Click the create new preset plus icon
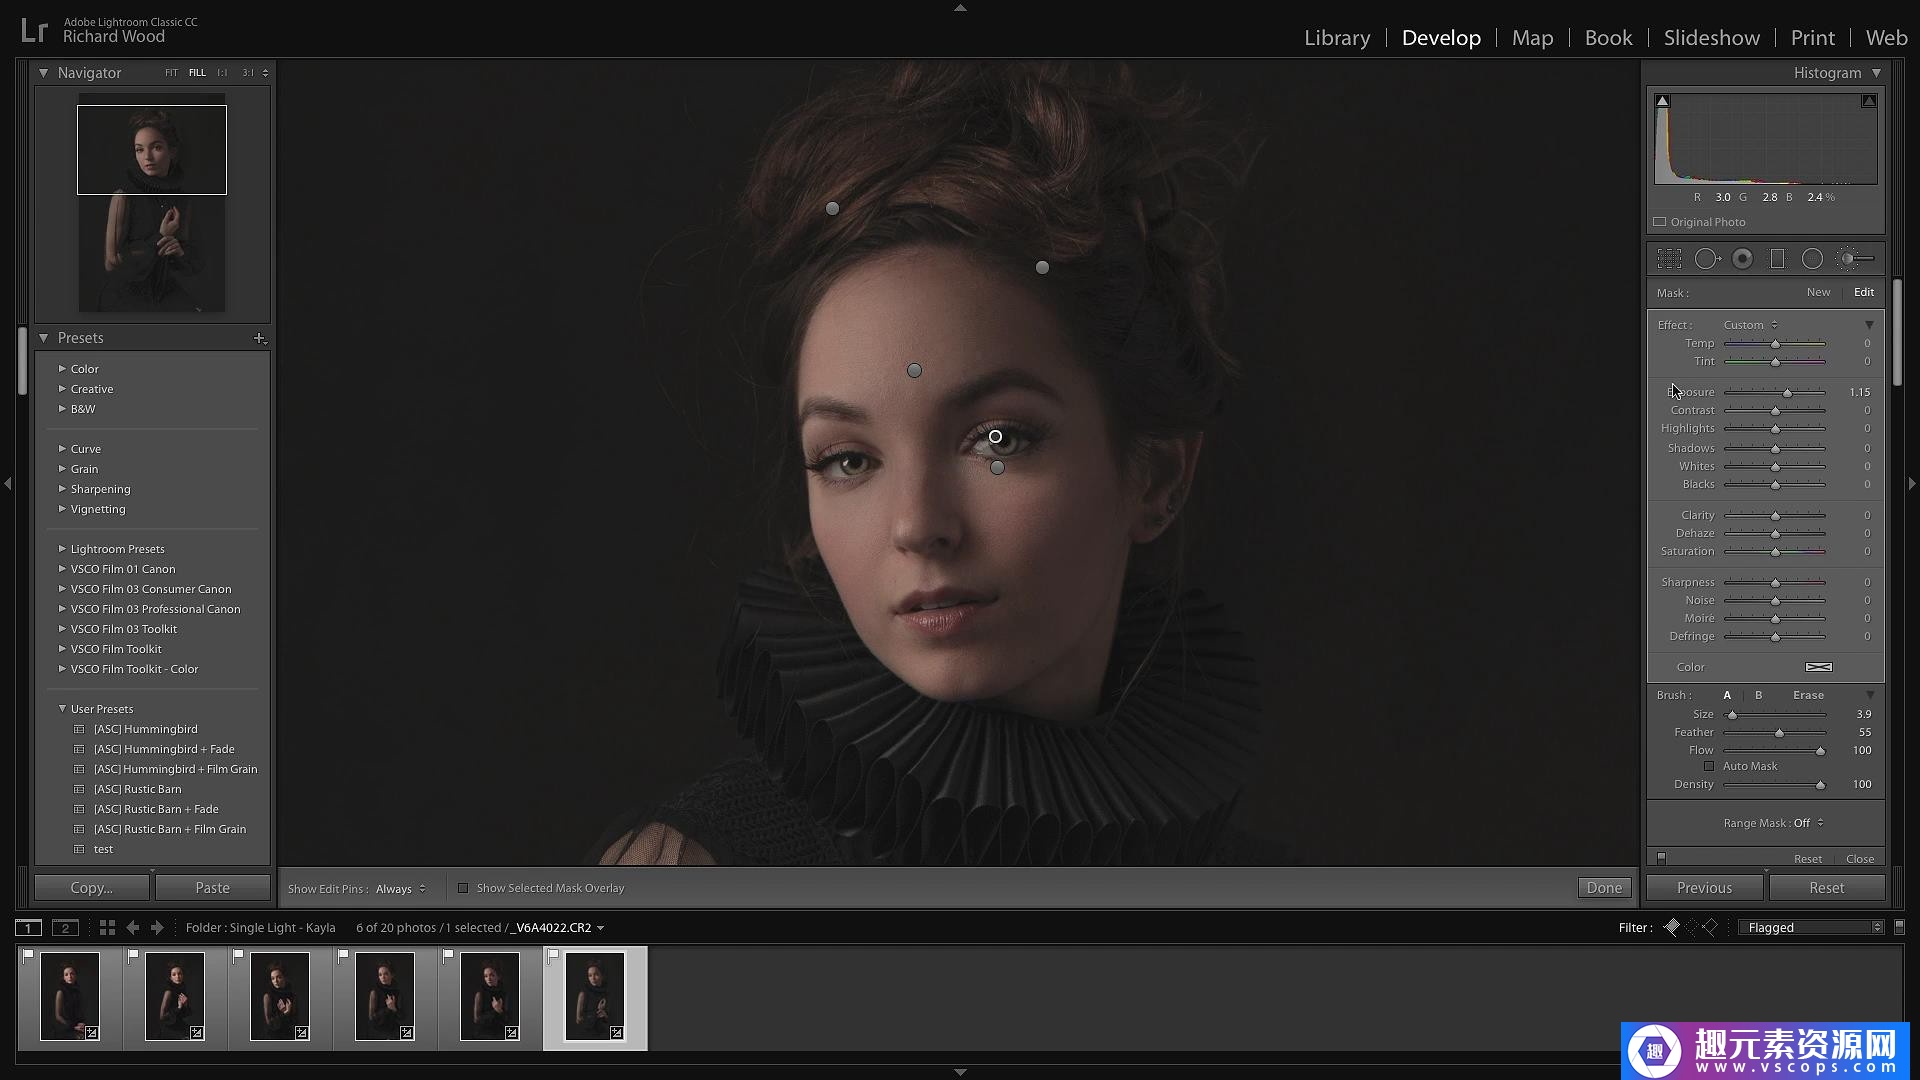The image size is (1920, 1080). [260, 338]
